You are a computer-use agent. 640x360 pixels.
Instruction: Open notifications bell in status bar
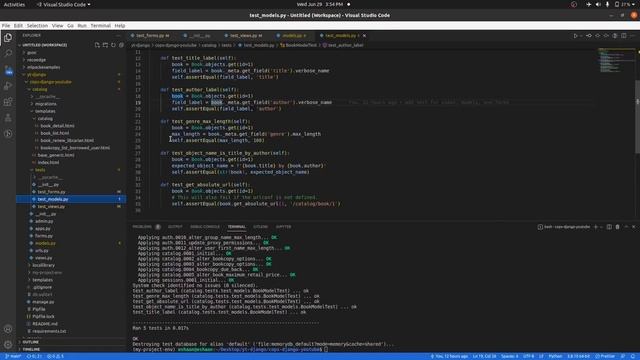click(633, 356)
